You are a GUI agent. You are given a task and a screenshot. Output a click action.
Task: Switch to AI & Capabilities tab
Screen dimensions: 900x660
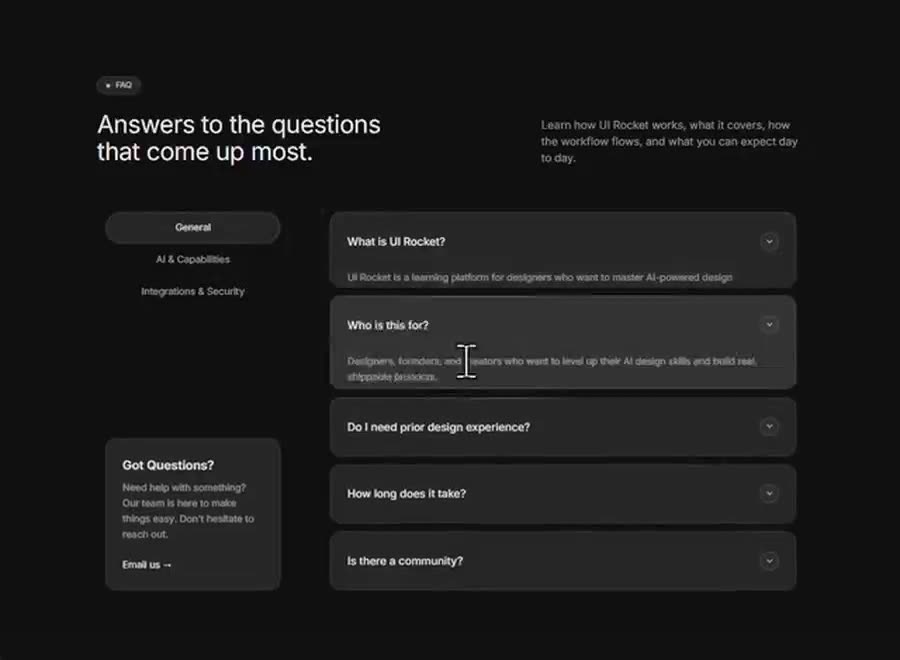(193, 259)
